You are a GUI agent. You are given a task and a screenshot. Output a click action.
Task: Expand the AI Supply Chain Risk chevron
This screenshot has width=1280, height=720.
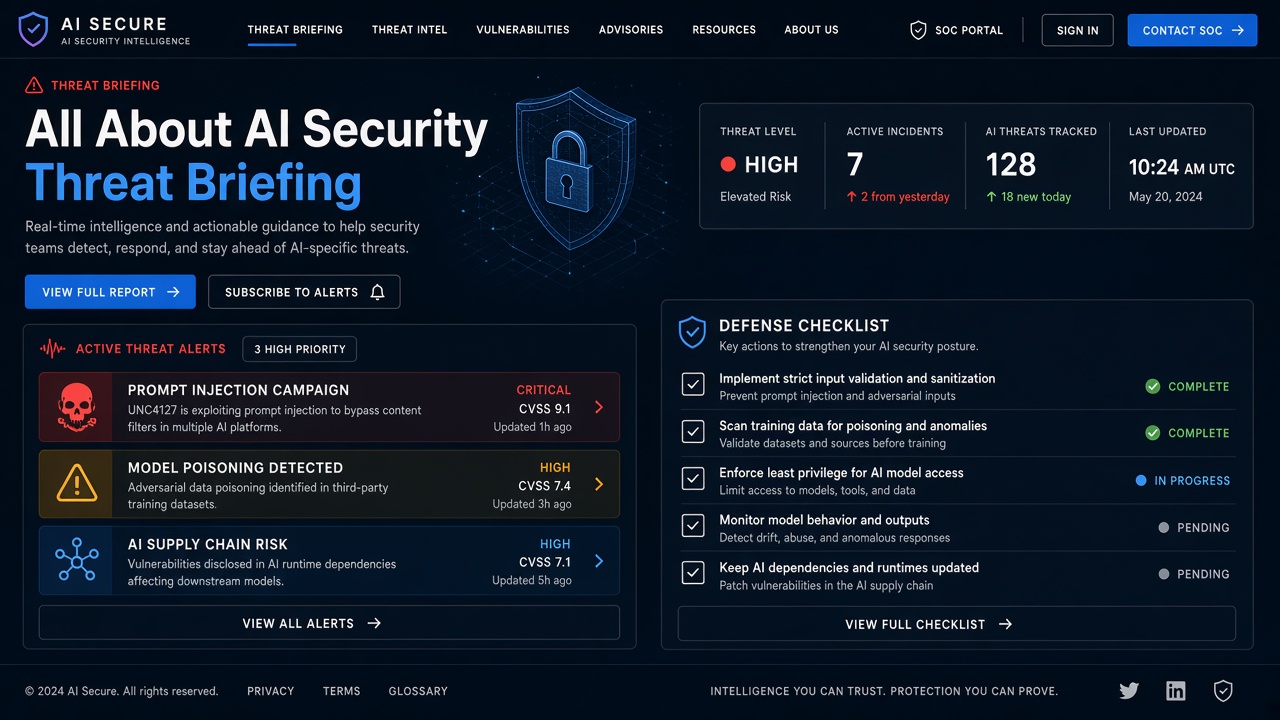pos(599,561)
